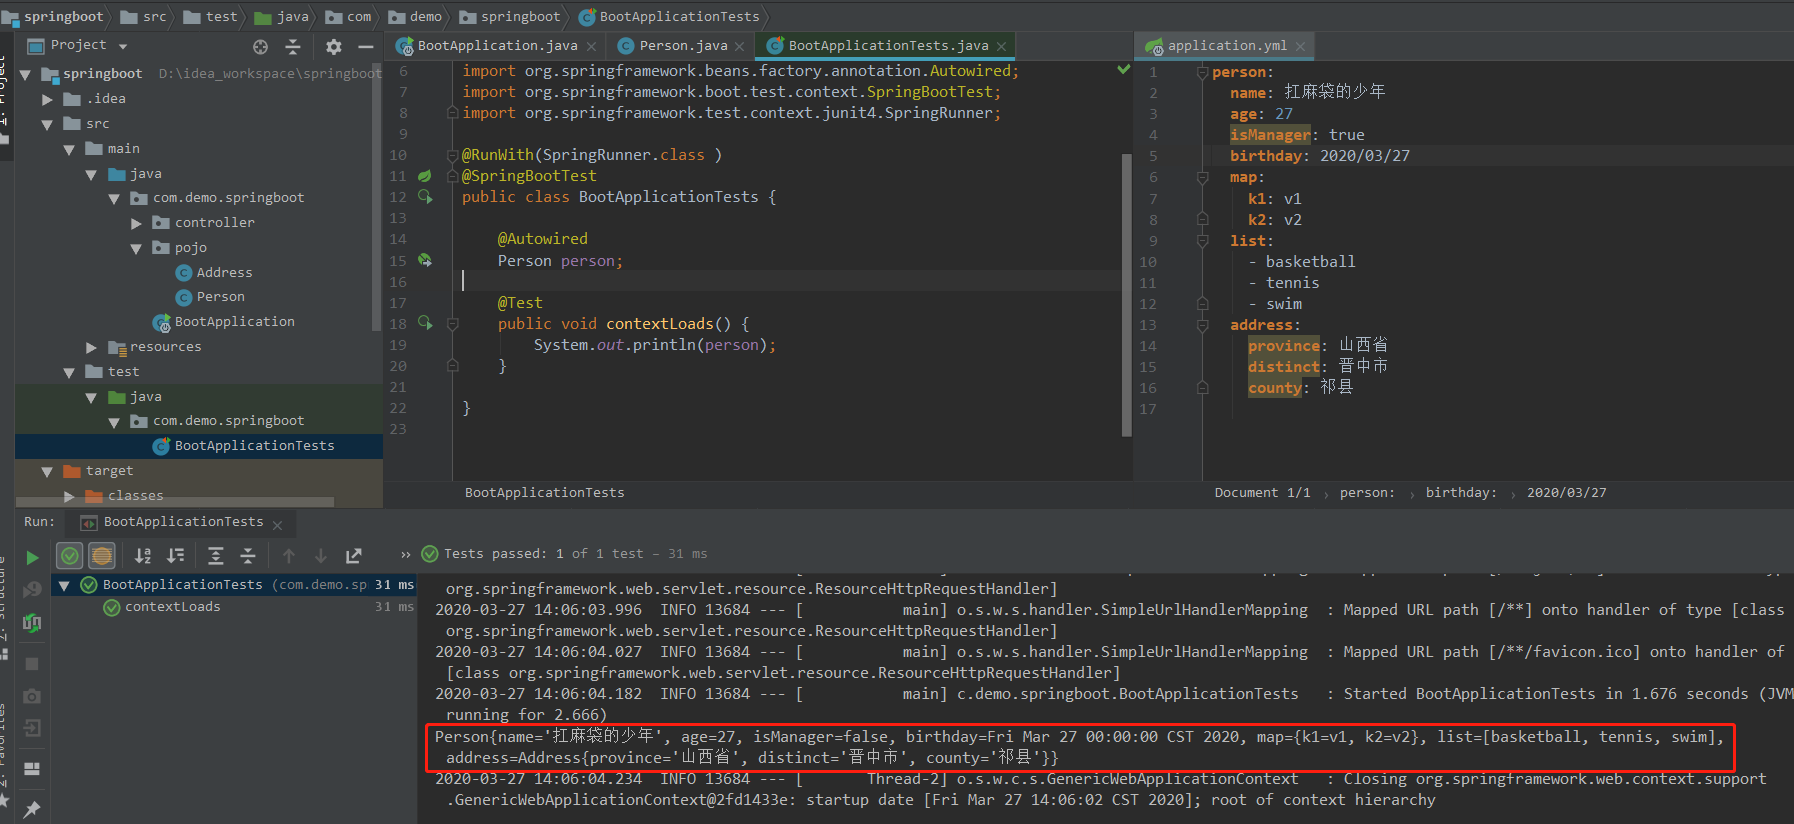This screenshot has width=1794, height=824.
Task: Open Person class in project tree
Action: (x=210, y=297)
